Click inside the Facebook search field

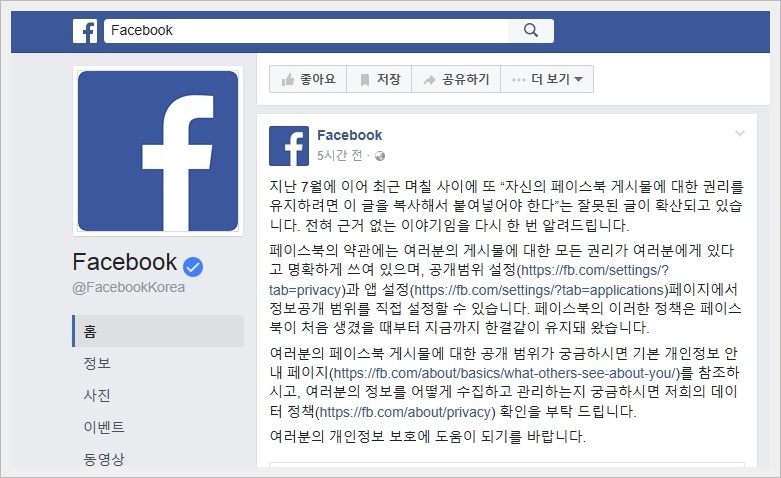306,30
